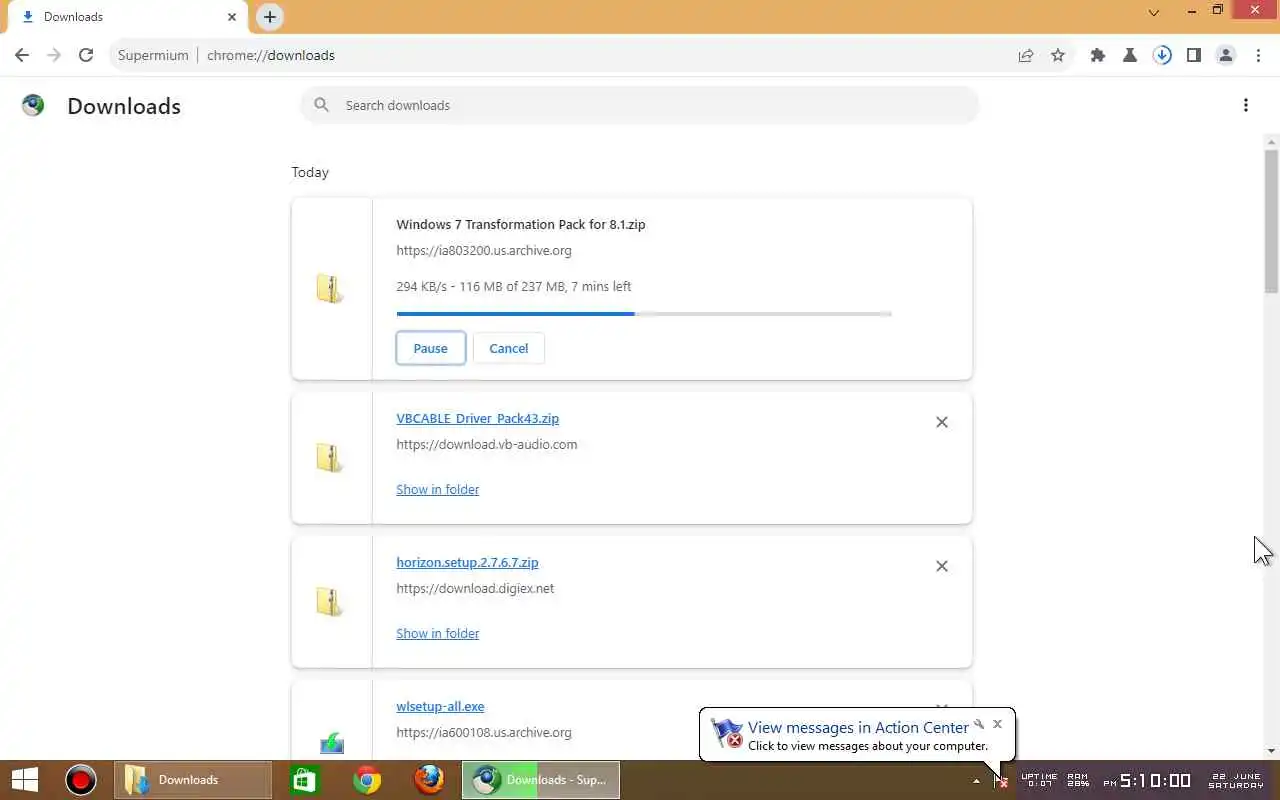Click the Action Center flag tray icon
This screenshot has height=800, width=1280.
[1000, 781]
